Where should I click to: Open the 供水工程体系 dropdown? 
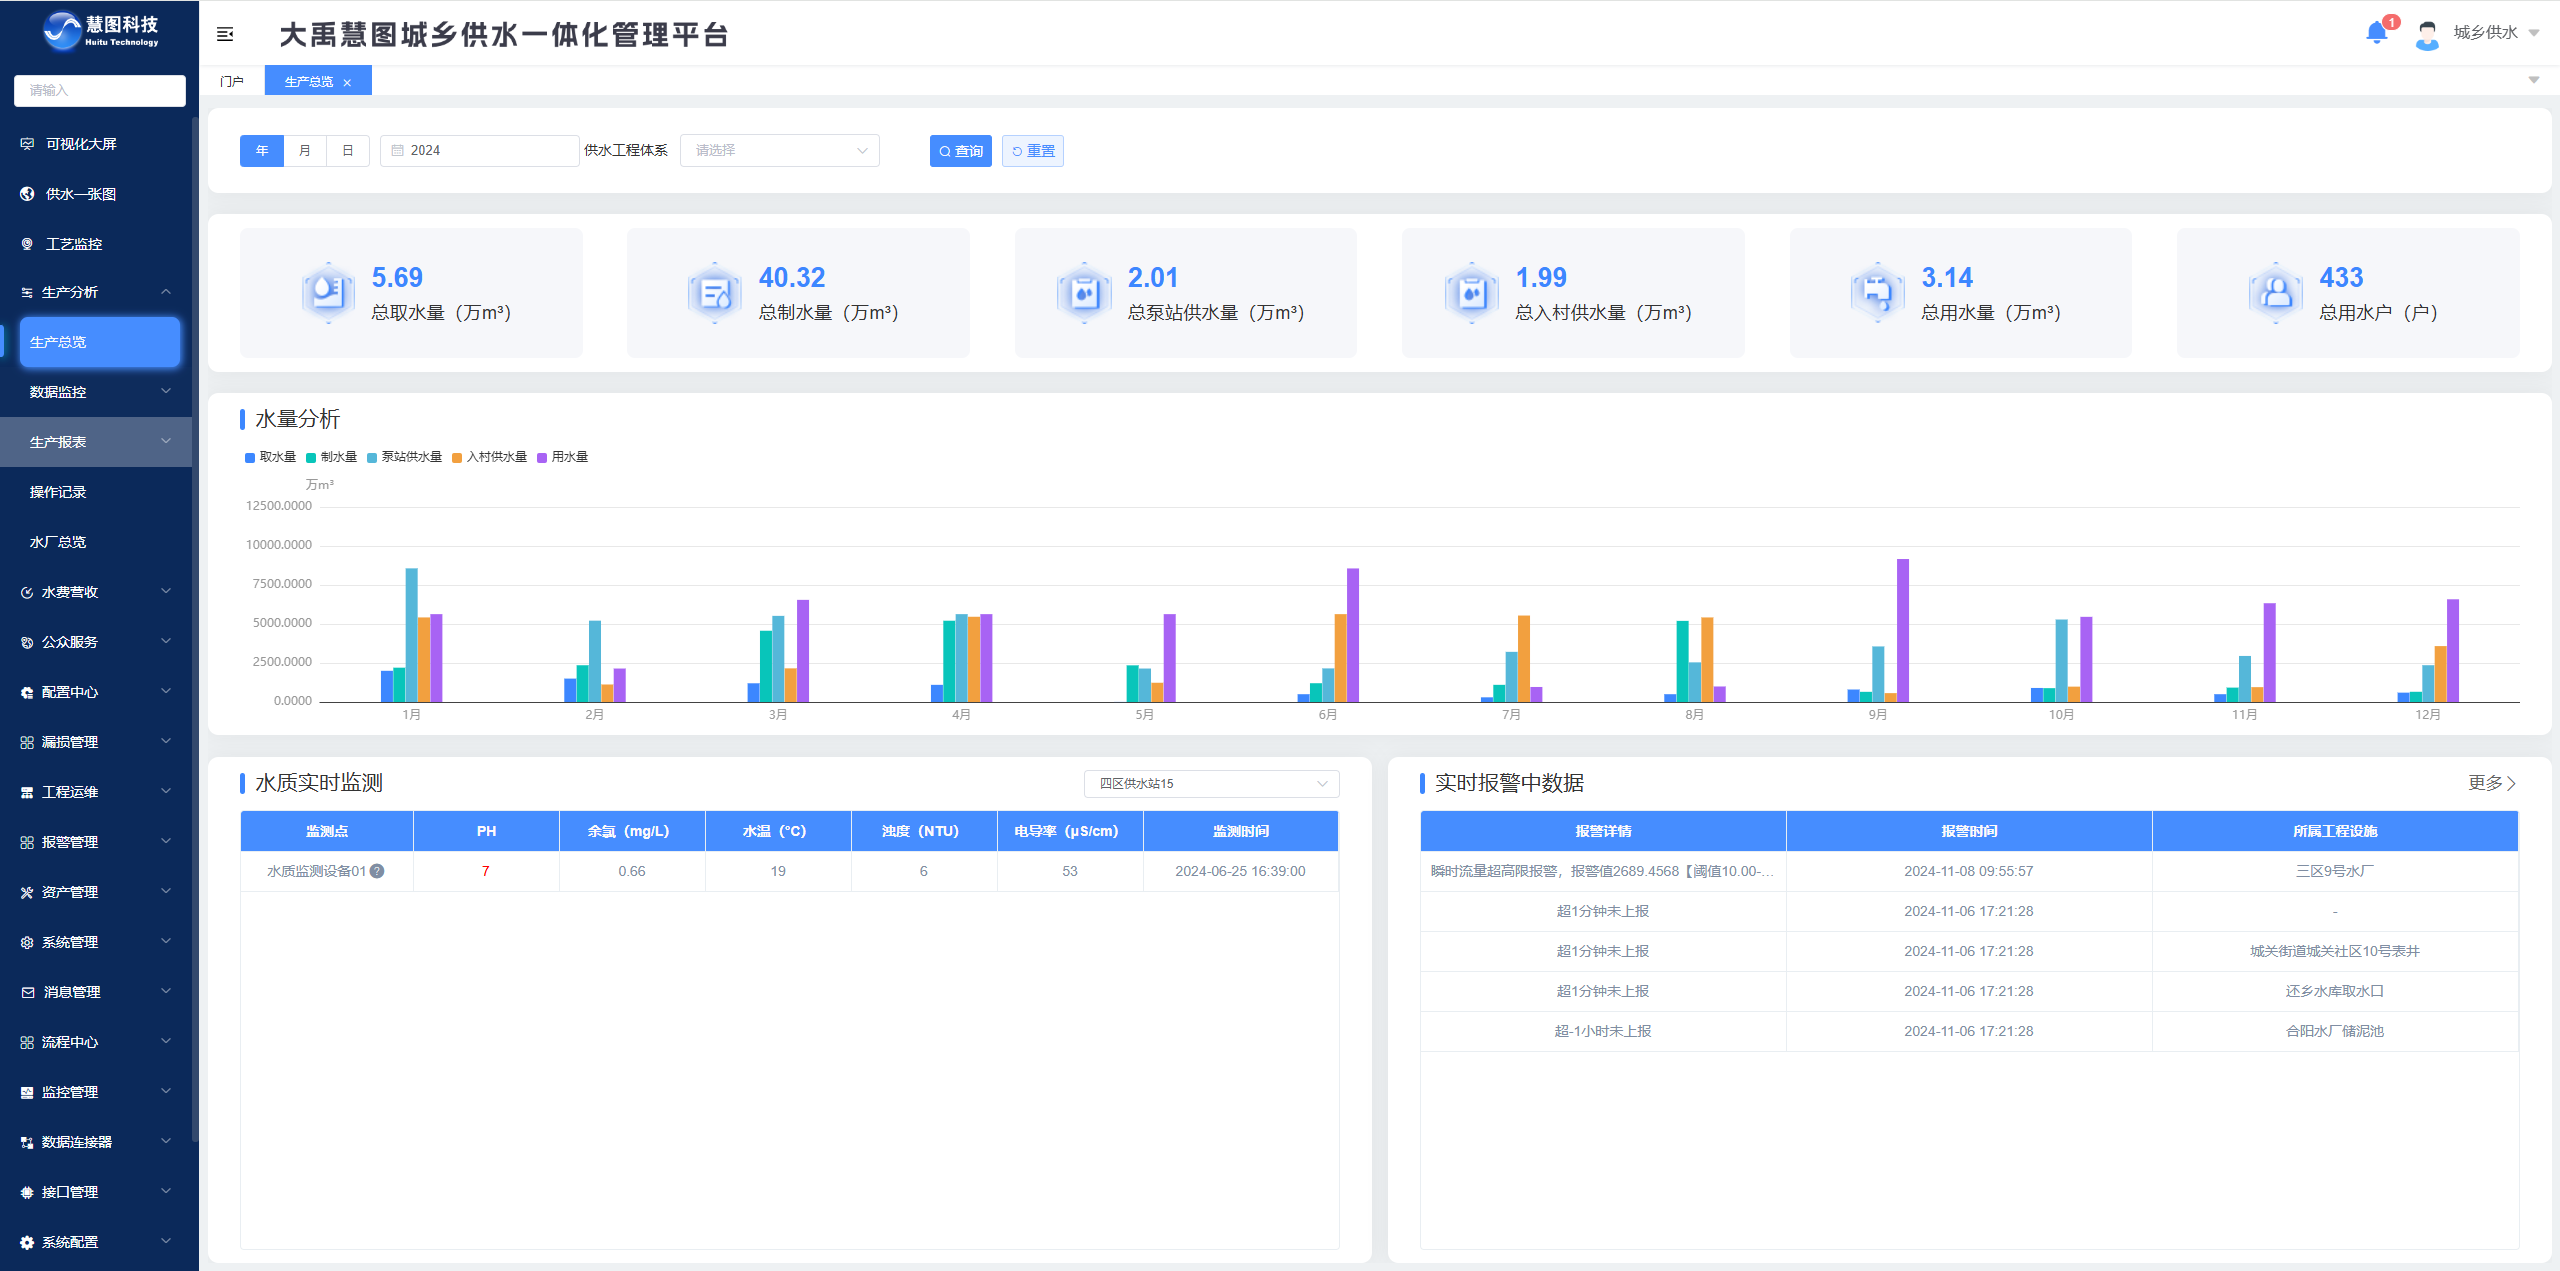click(x=779, y=151)
